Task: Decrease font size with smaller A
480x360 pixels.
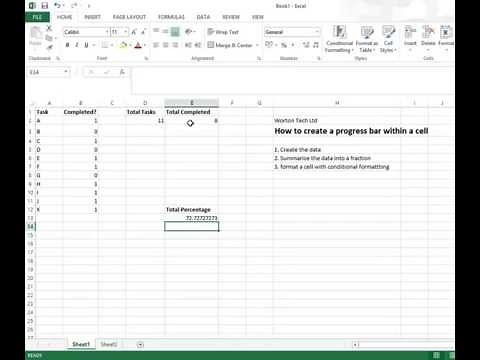Action: (143, 32)
